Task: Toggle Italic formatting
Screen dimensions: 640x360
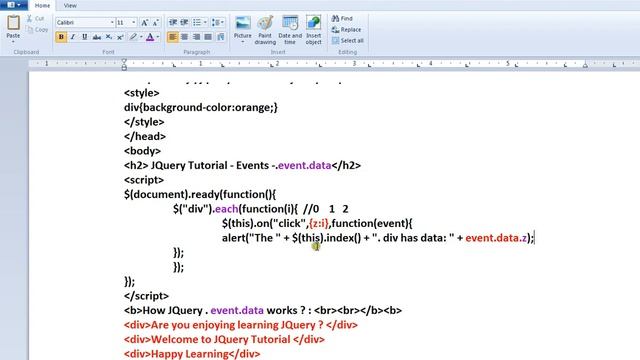Action: click(73, 37)
